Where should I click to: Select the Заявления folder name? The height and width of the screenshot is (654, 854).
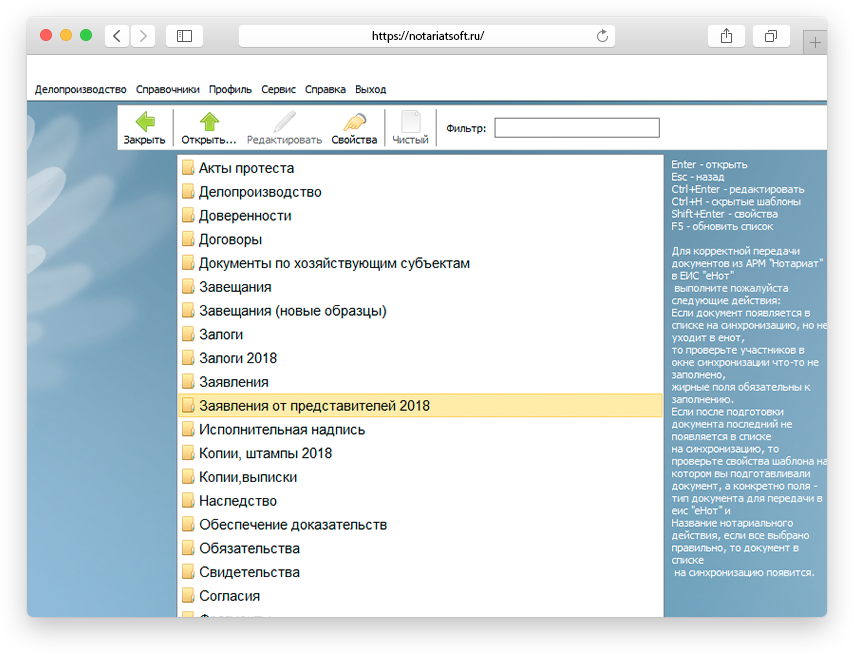pos(234,382)
